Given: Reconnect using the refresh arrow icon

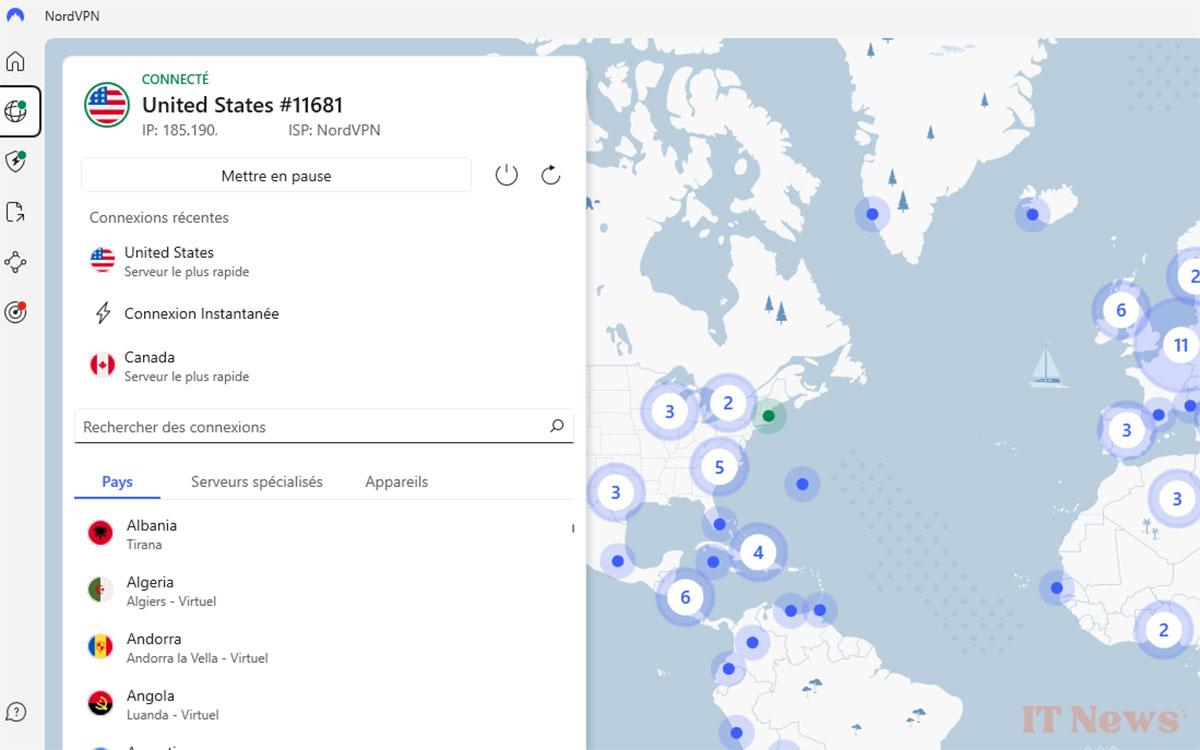Looking at the screenshot, I should coord(550,175).
